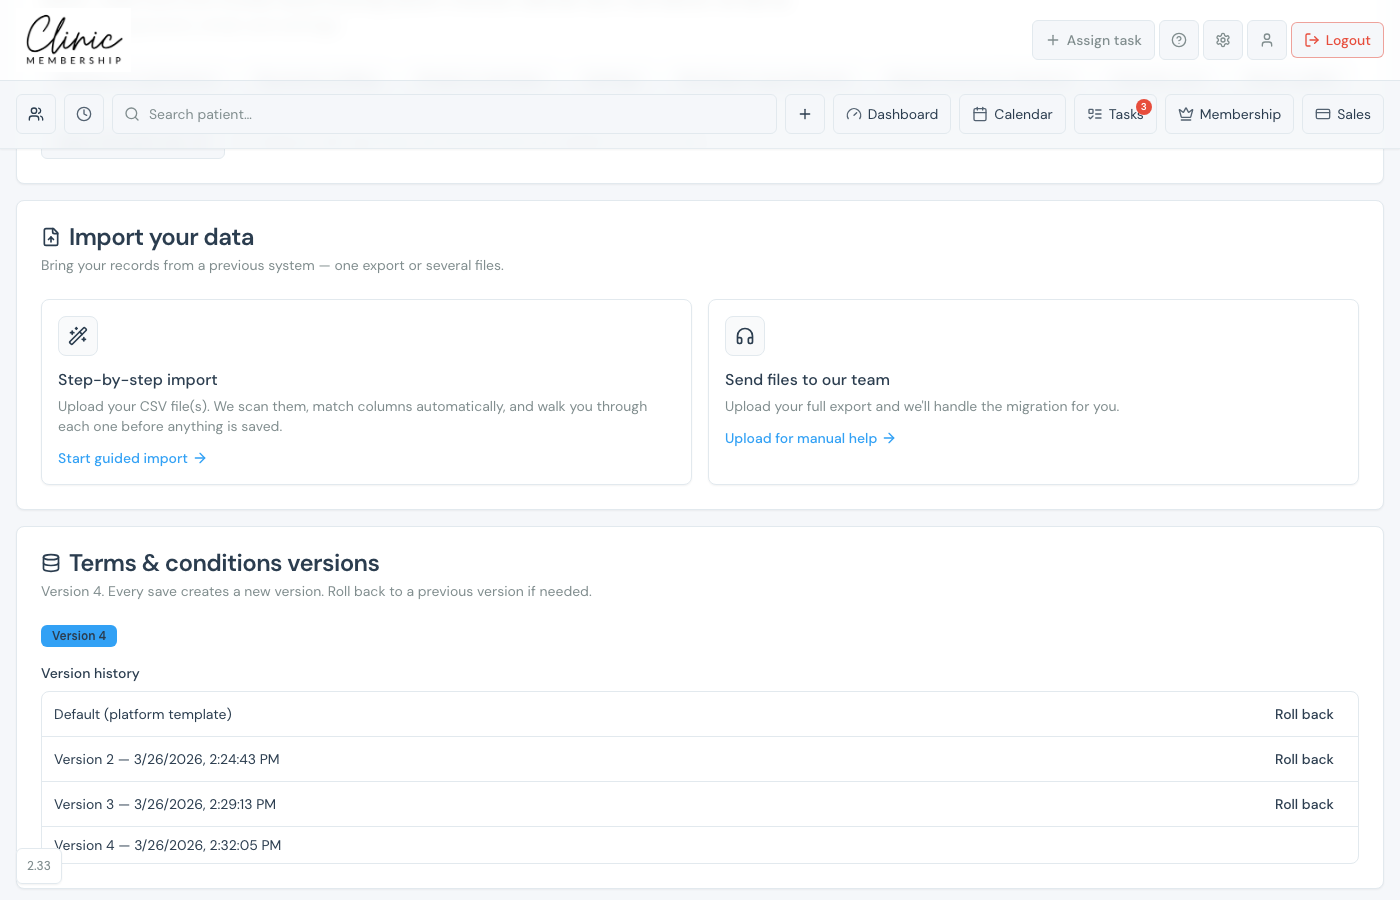
Task: Click the Version 4 history row
Action: (700, 845)
